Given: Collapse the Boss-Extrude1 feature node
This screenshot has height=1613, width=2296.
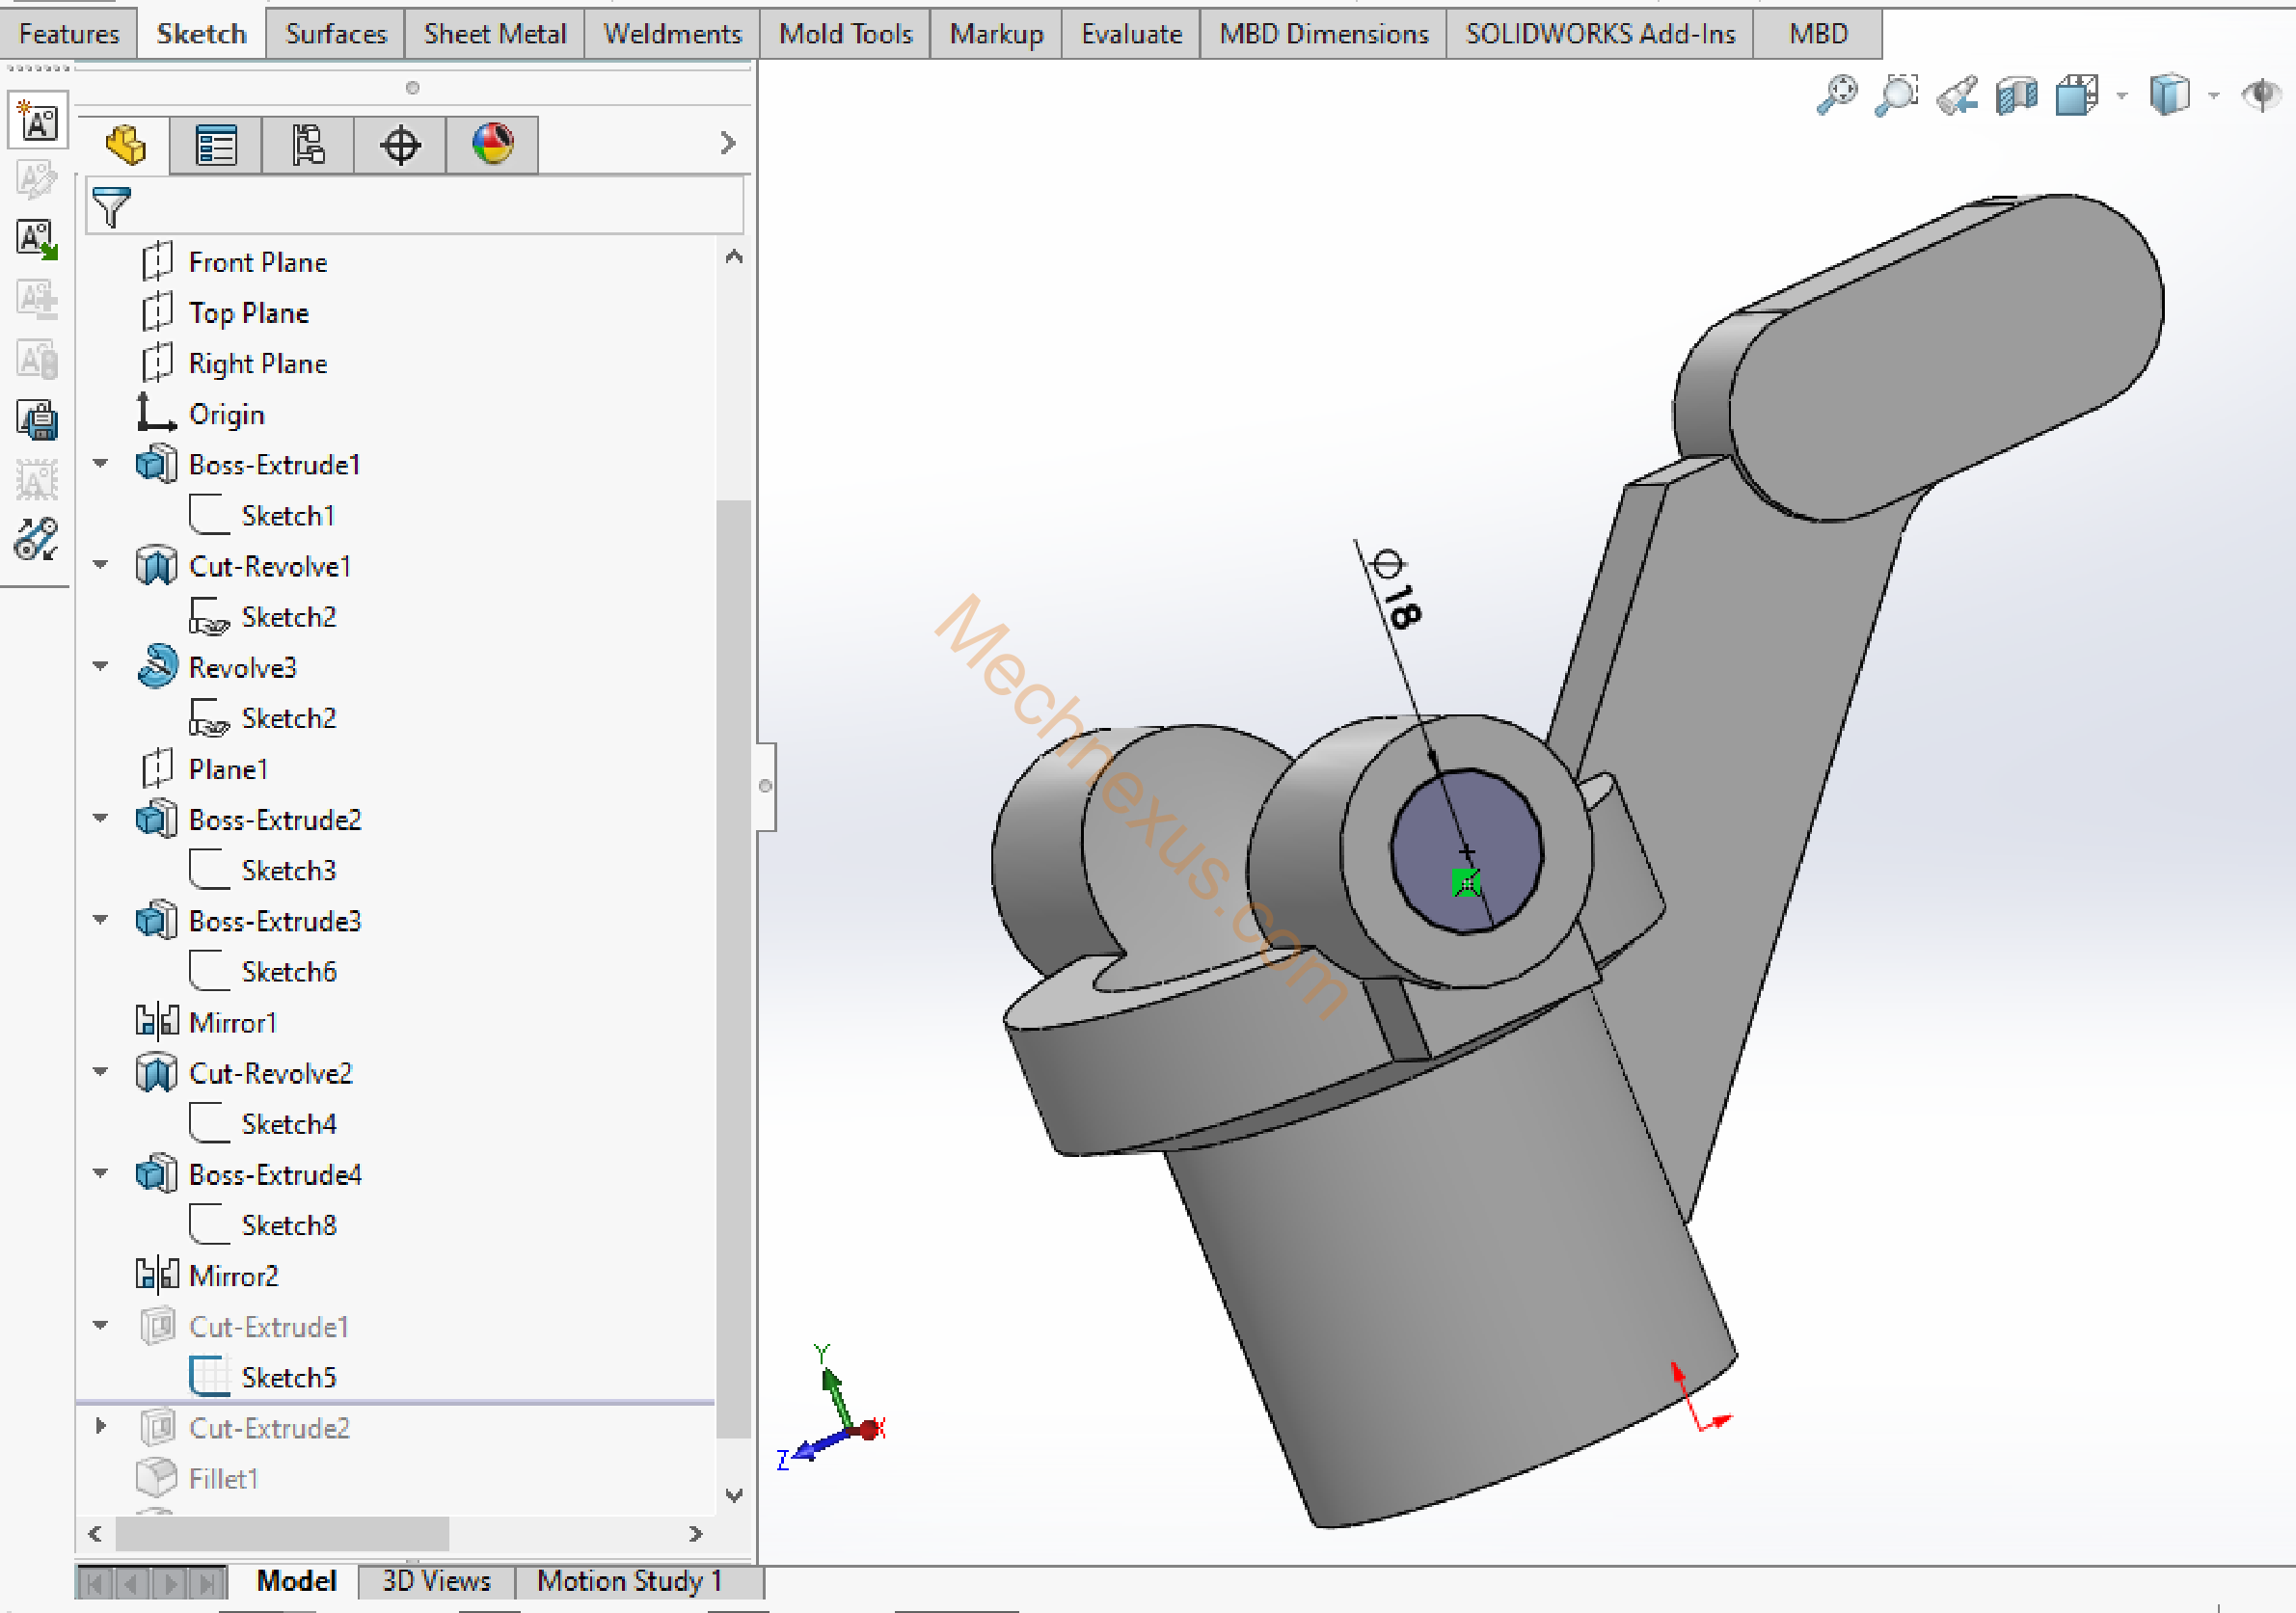Looking at the screenshot, I should [x=100, y=464].
